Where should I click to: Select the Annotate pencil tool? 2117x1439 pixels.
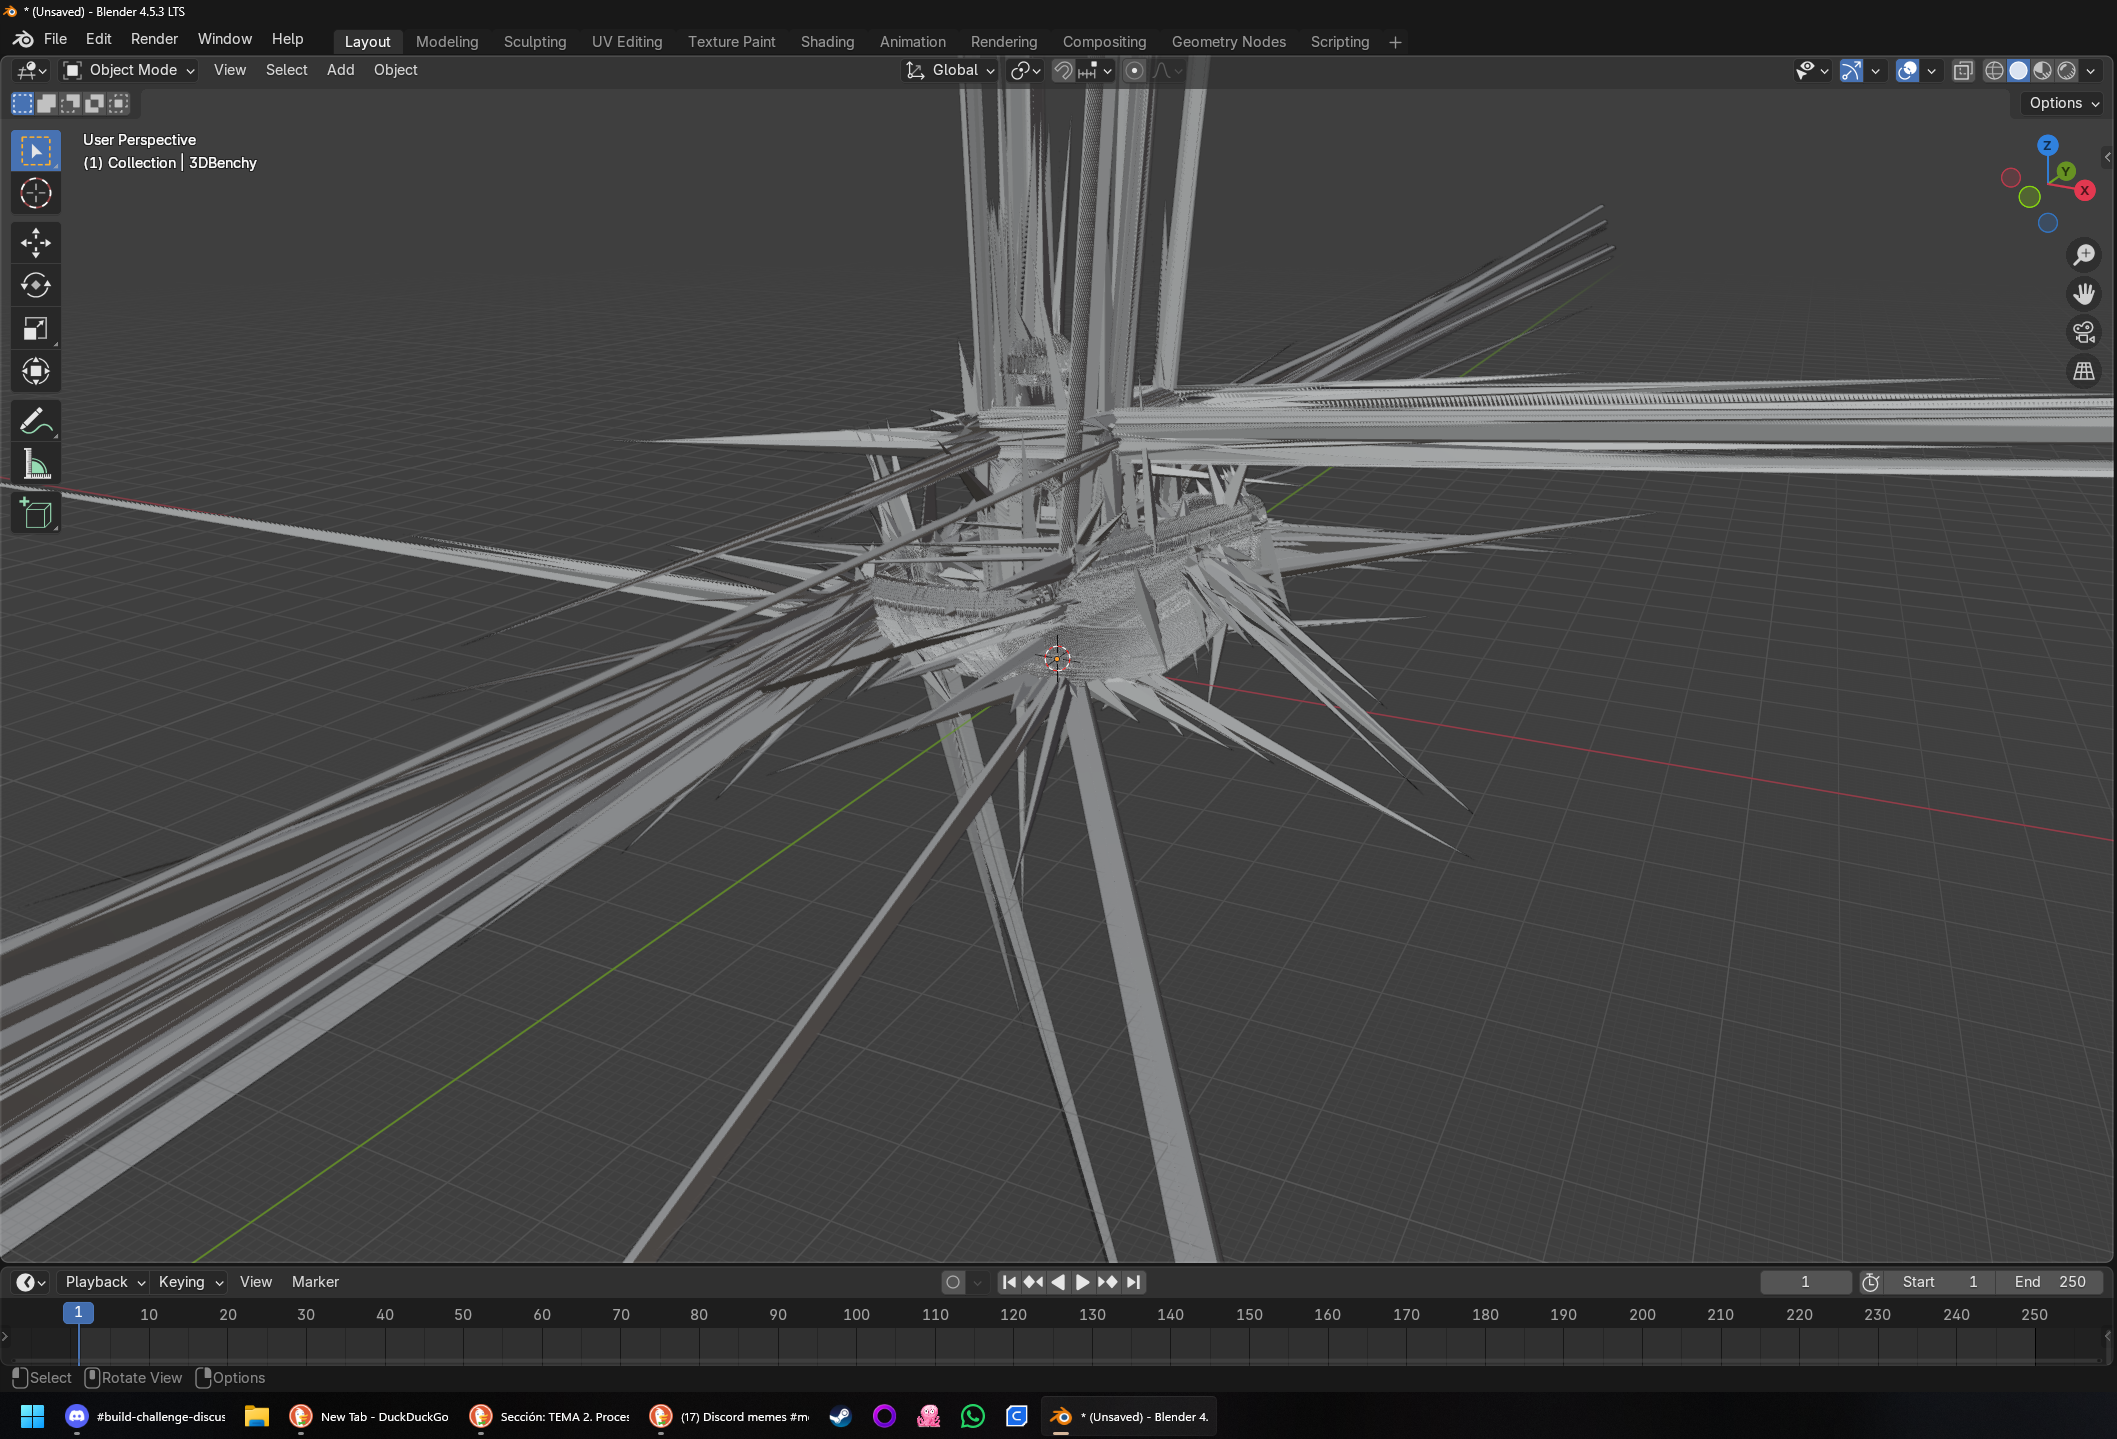click(x=36, y=422)
